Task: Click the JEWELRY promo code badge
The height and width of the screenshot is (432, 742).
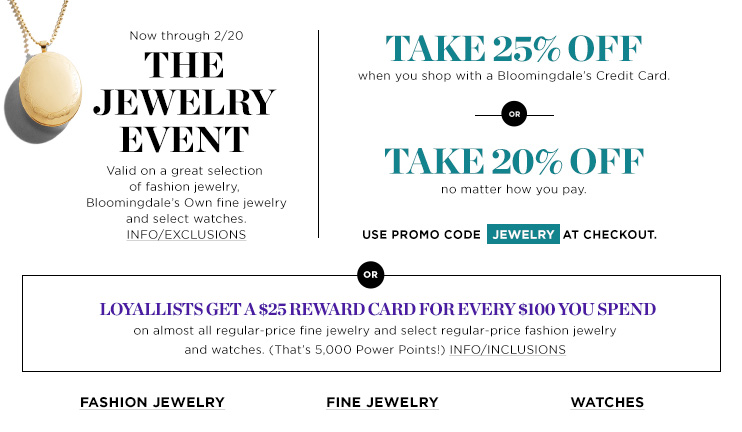Action: click(523, 234)
